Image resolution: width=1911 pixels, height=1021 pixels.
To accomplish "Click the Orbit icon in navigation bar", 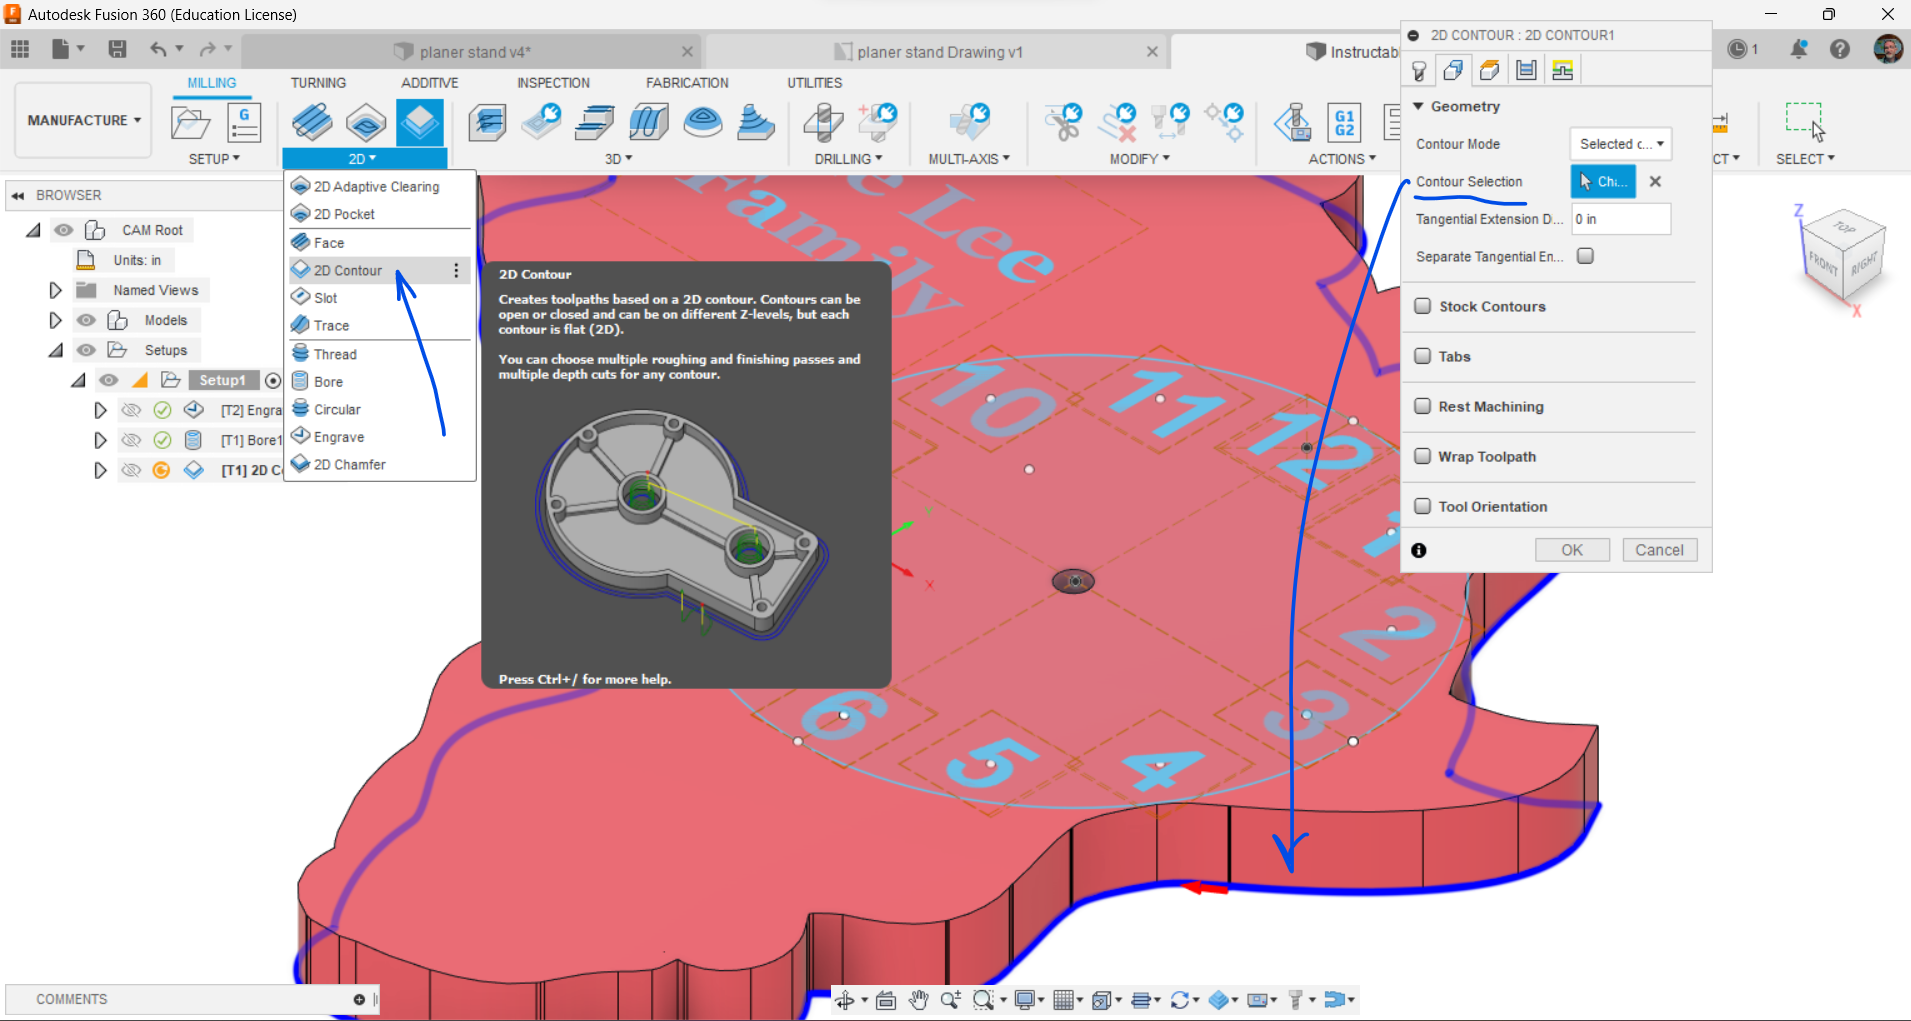I will pos(844,1000).
